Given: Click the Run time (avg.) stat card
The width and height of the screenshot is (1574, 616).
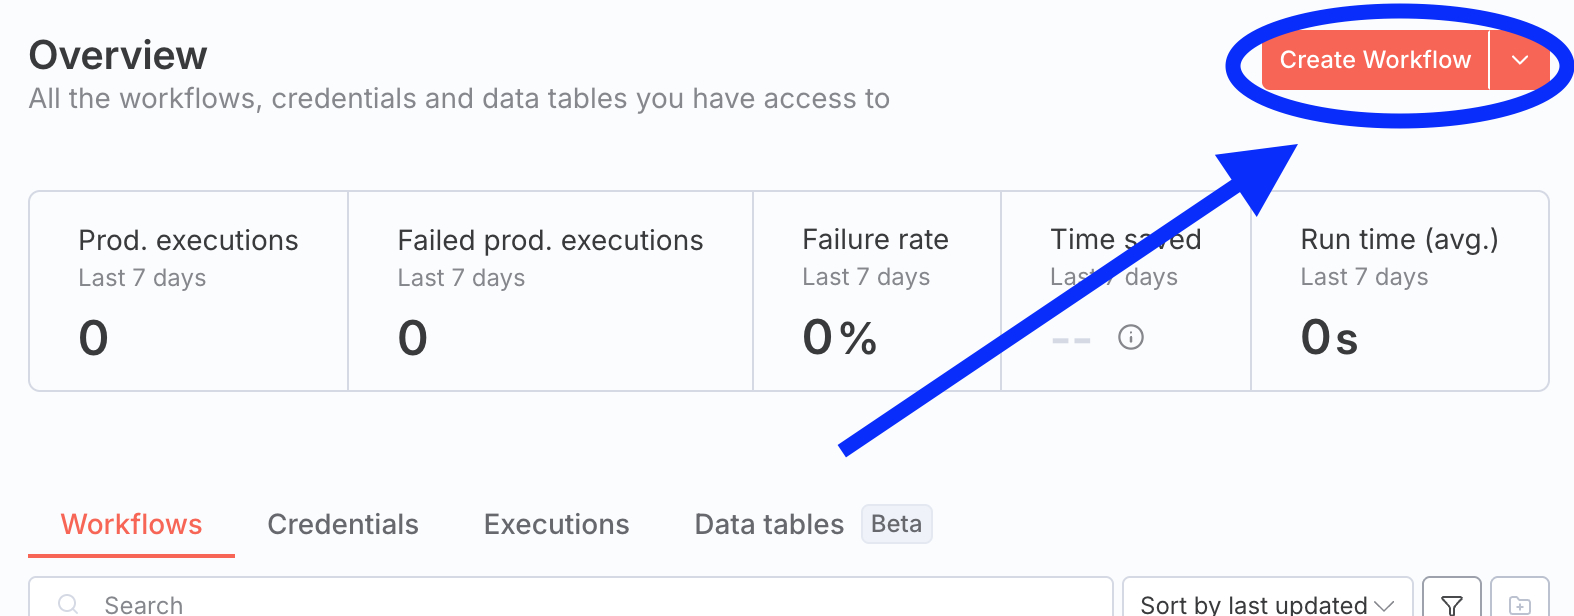Looking at the screenshot, I should [x=1398, y=290].
